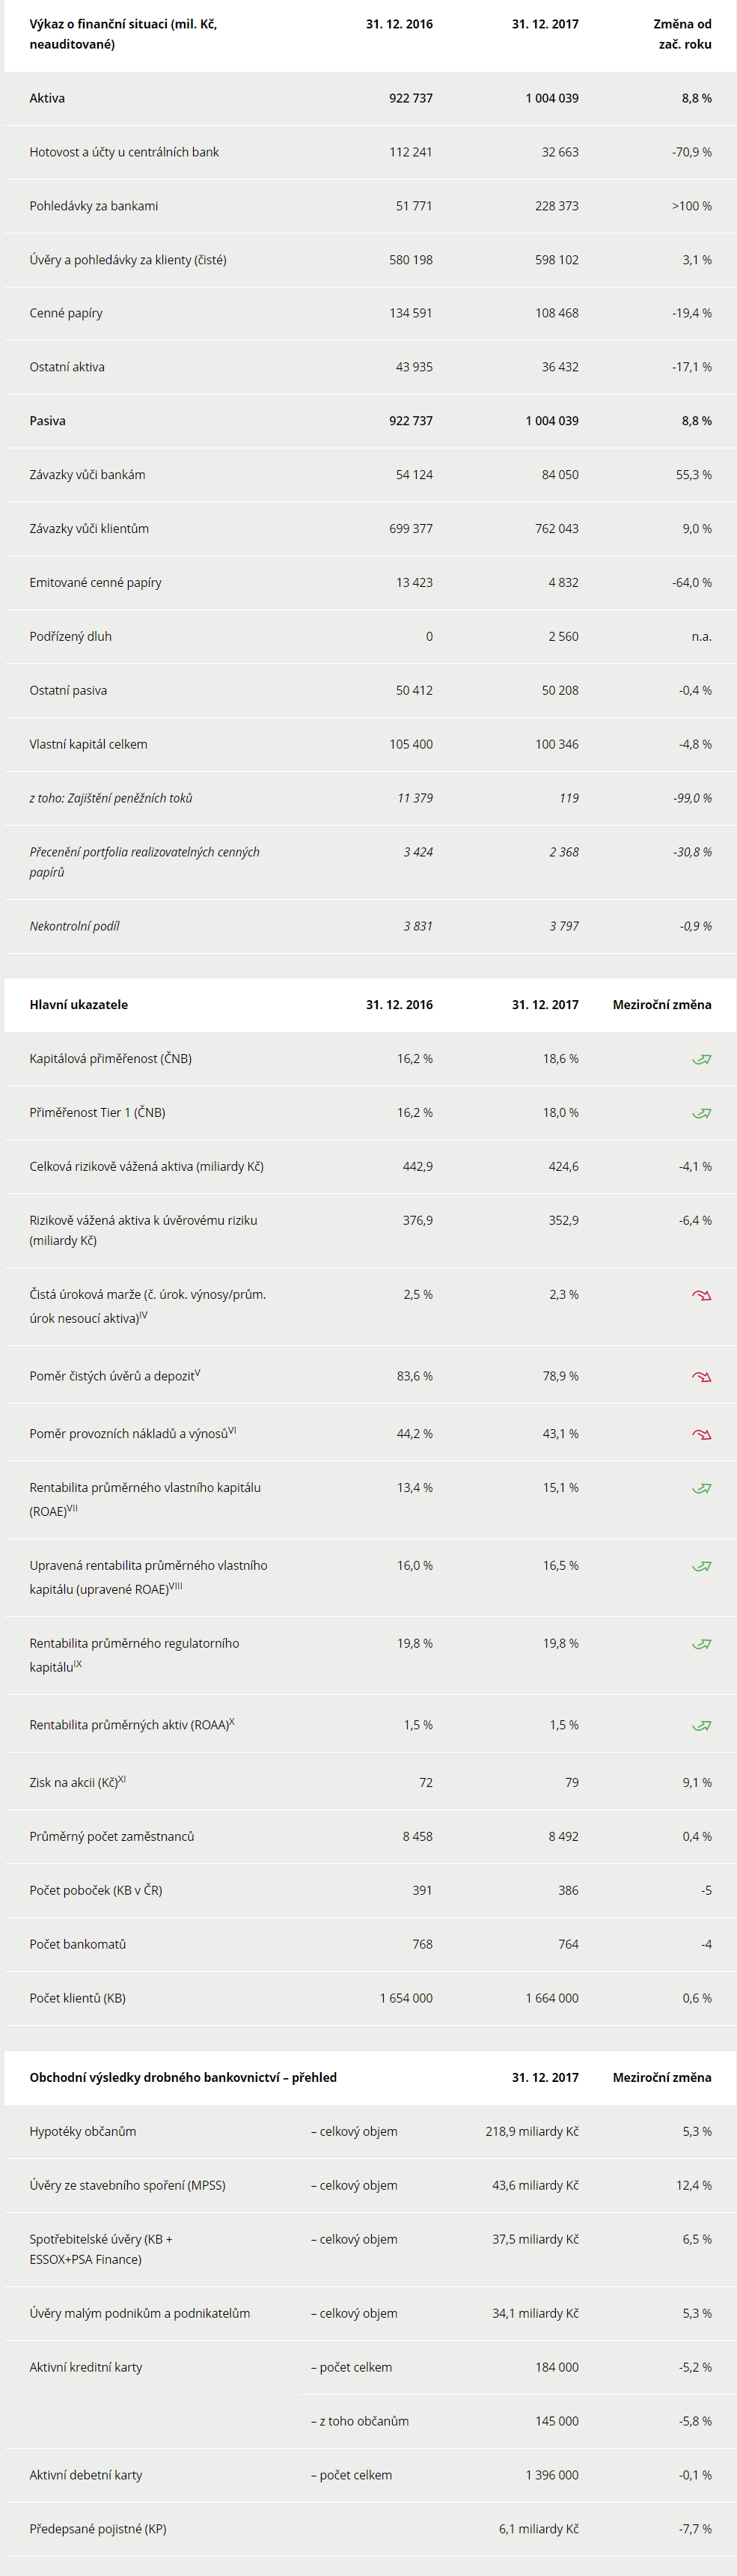Click red down arrow for Čistá úroková marže
737x2576 pixels.
[x=702, y=1295]
